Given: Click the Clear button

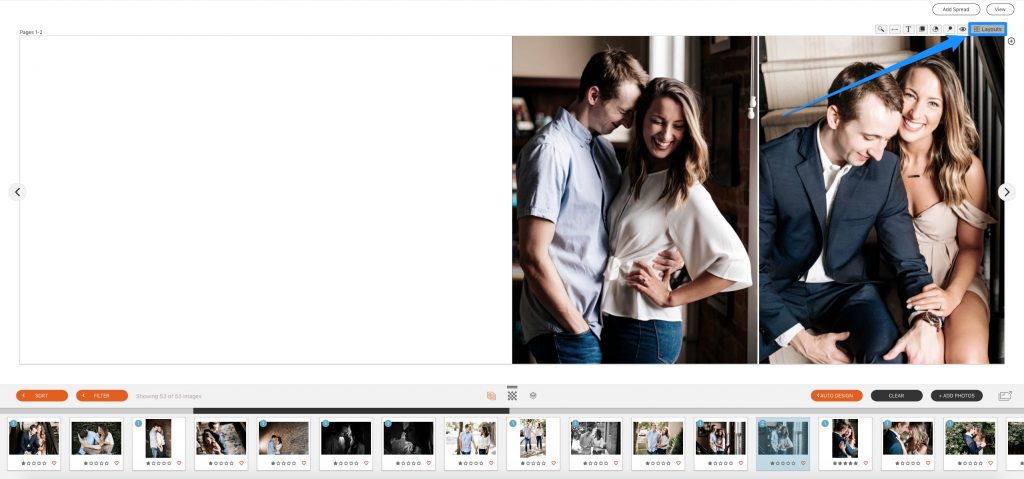Looking at the screenshot, I should pos(897,396).
